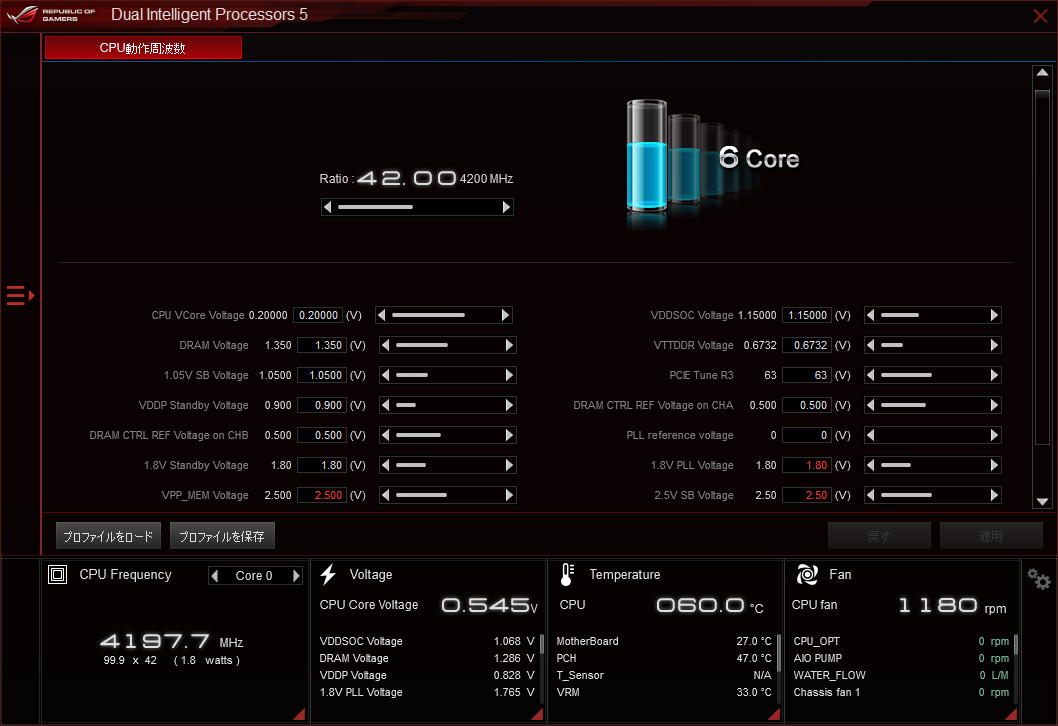Decrease CPU VCore Voltage left arrow
Screen dimensions: 1058x726
click(x=382, y=315)
